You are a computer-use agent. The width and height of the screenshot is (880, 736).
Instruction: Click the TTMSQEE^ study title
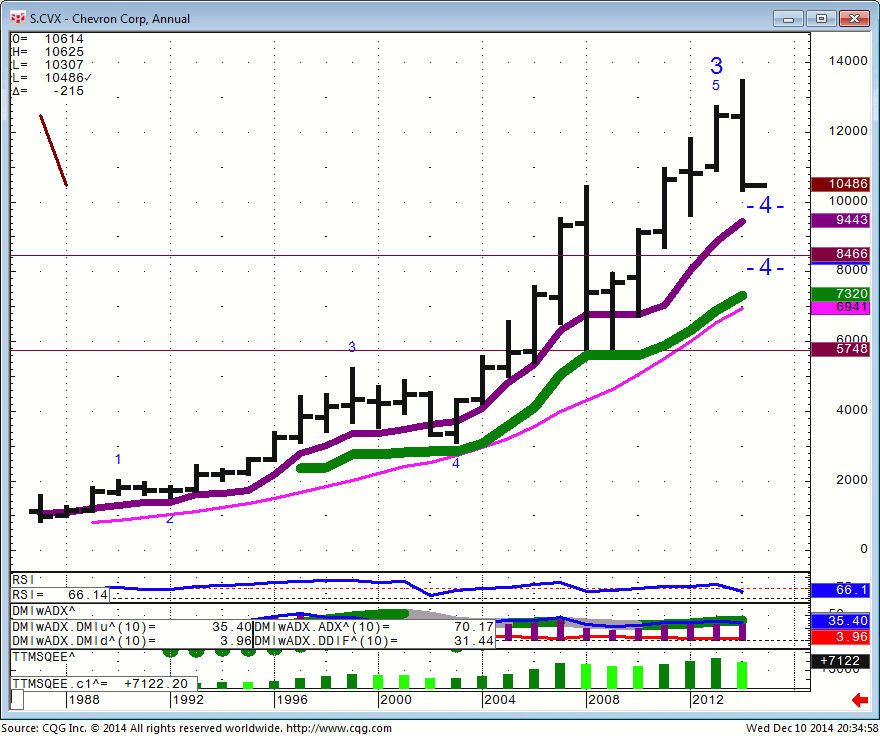[44, 657]
